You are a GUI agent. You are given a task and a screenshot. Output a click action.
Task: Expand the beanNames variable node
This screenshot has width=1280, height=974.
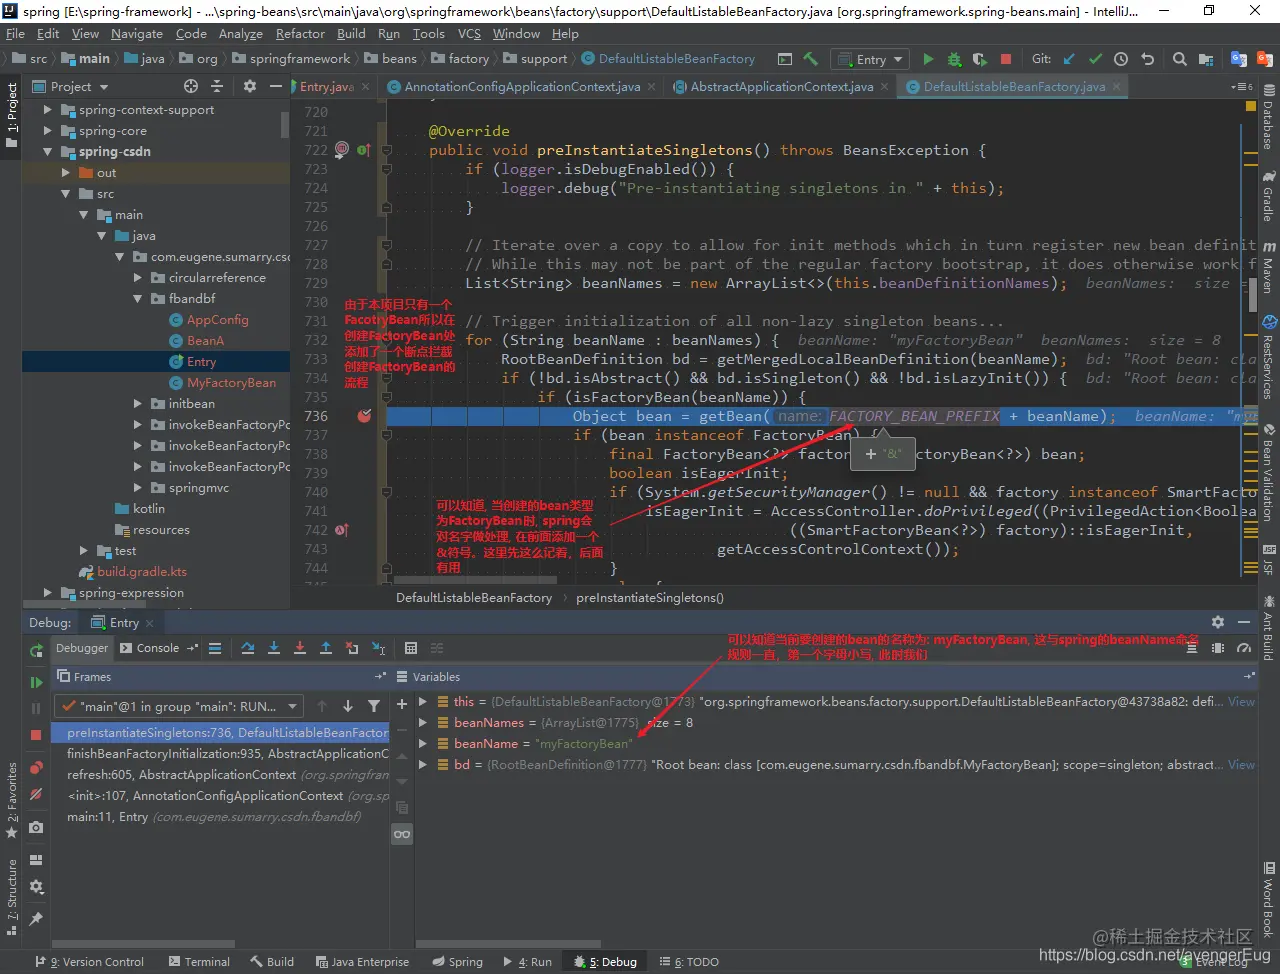point(423,723)
